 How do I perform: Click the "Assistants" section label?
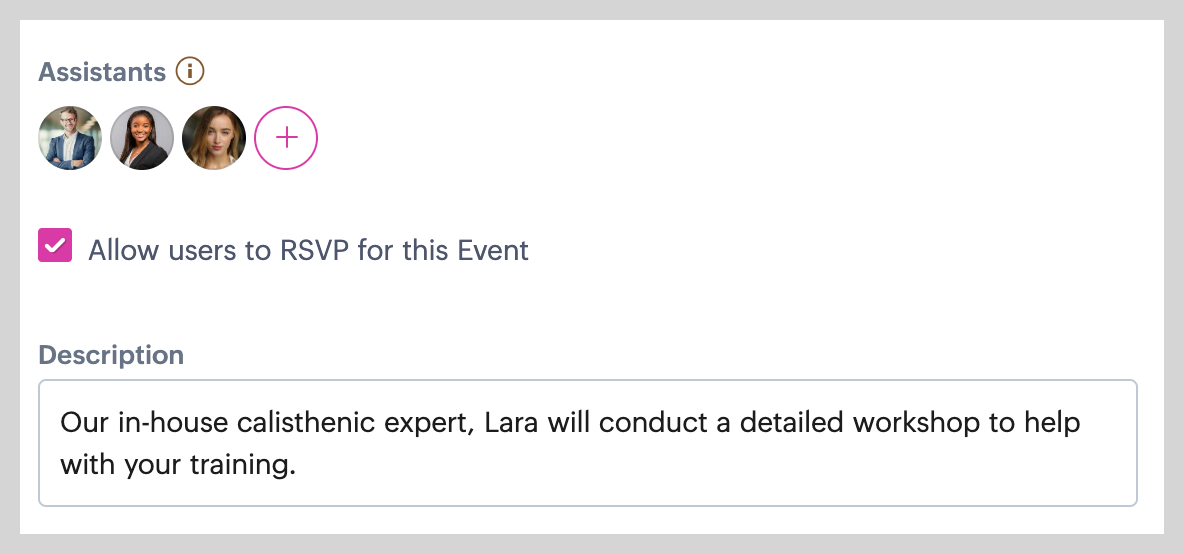[102, 72]
